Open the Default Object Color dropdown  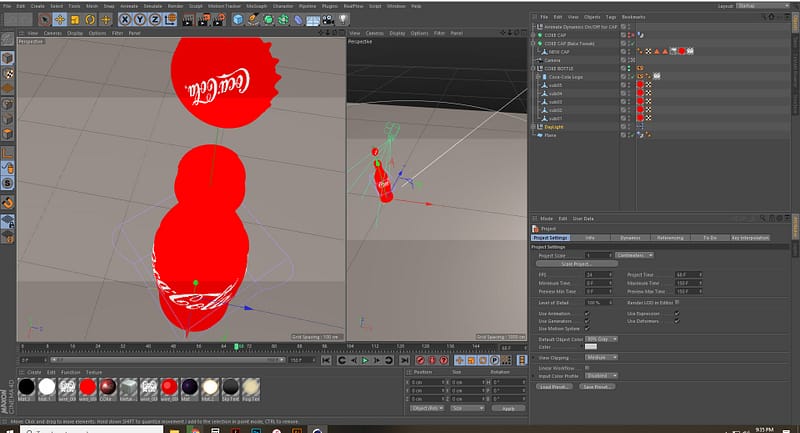tap(601, 339)
